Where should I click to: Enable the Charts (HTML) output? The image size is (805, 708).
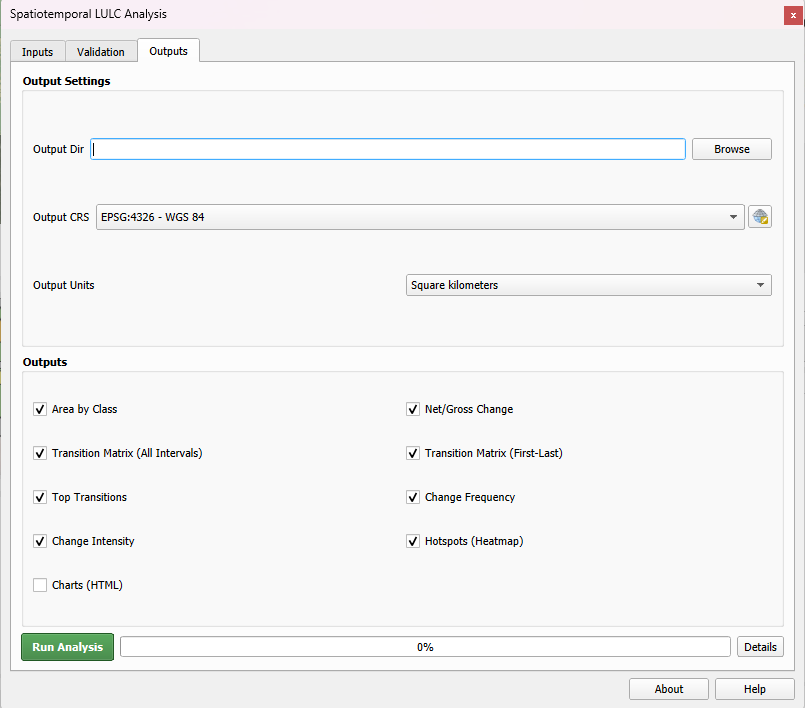(39, 585)
